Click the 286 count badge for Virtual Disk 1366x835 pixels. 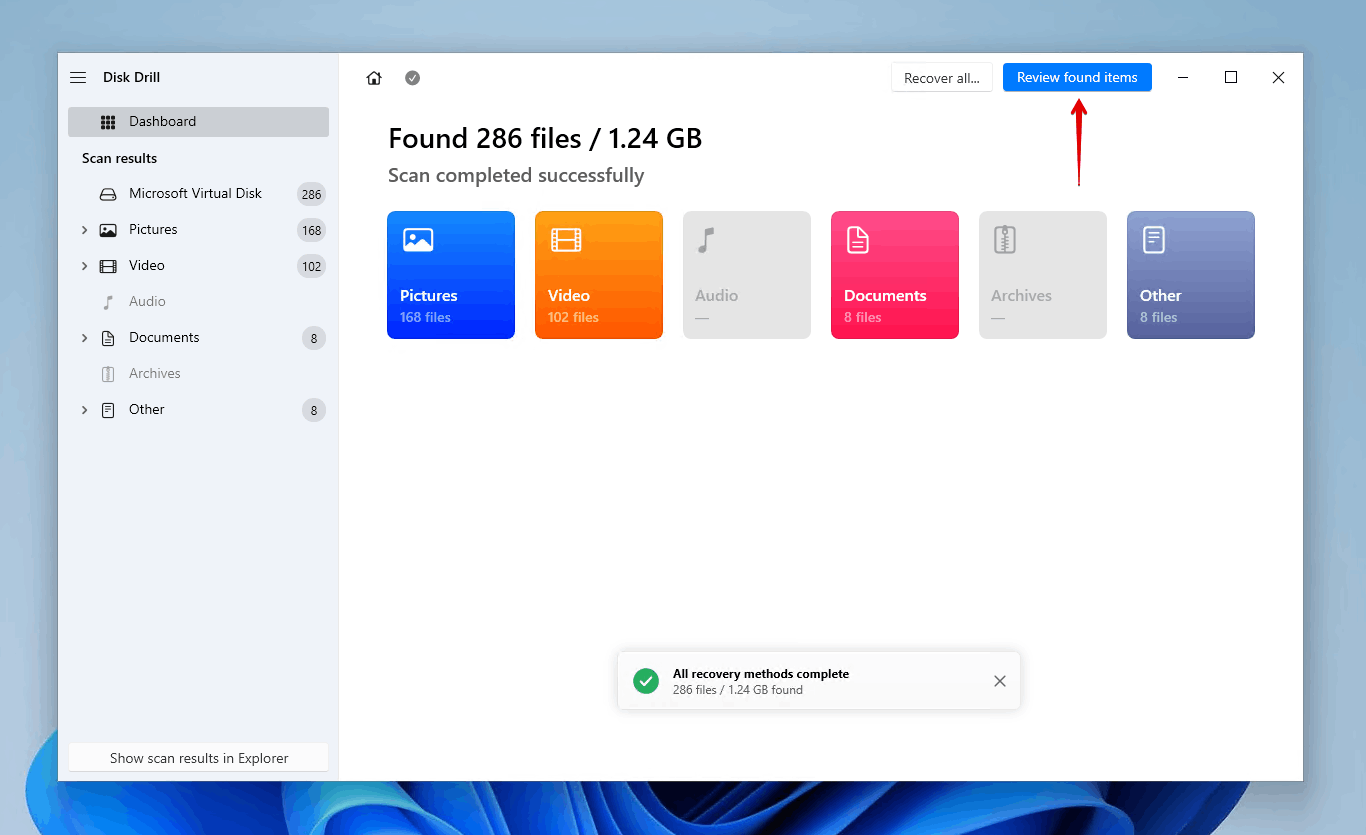[x=312, y=195]
